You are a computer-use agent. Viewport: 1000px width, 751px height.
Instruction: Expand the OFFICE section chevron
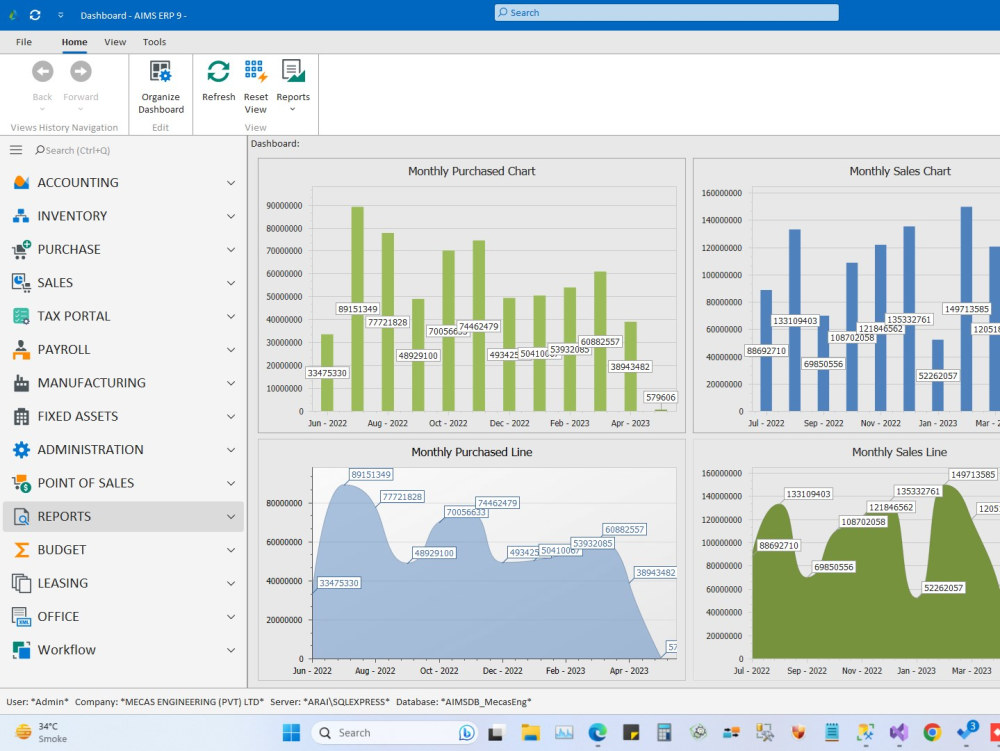click(231, 617)
